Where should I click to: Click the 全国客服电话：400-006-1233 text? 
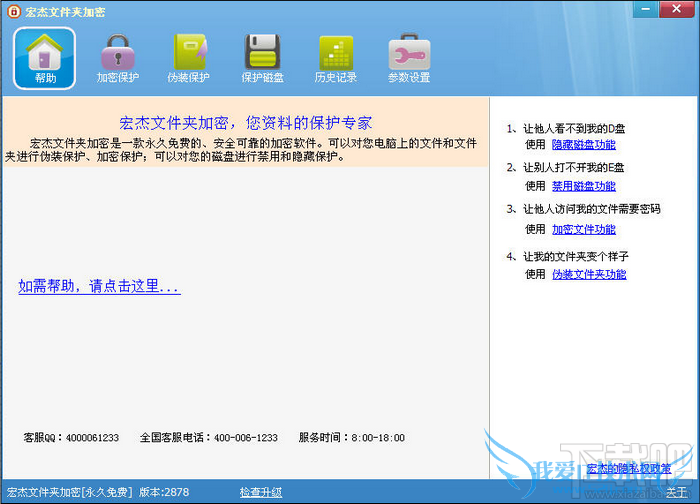[x=208, y=437]
